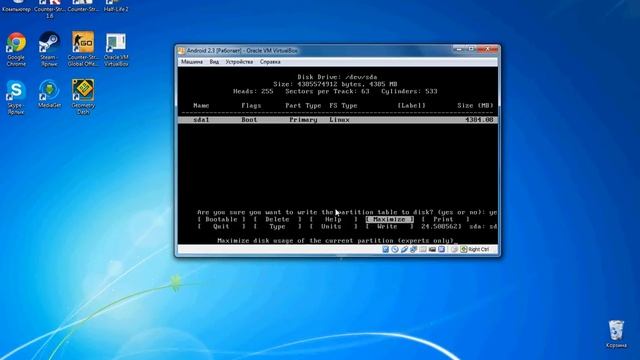Click the sda1 partition row
The width and height of the screenshot is (640, 360).
[338, 120]
